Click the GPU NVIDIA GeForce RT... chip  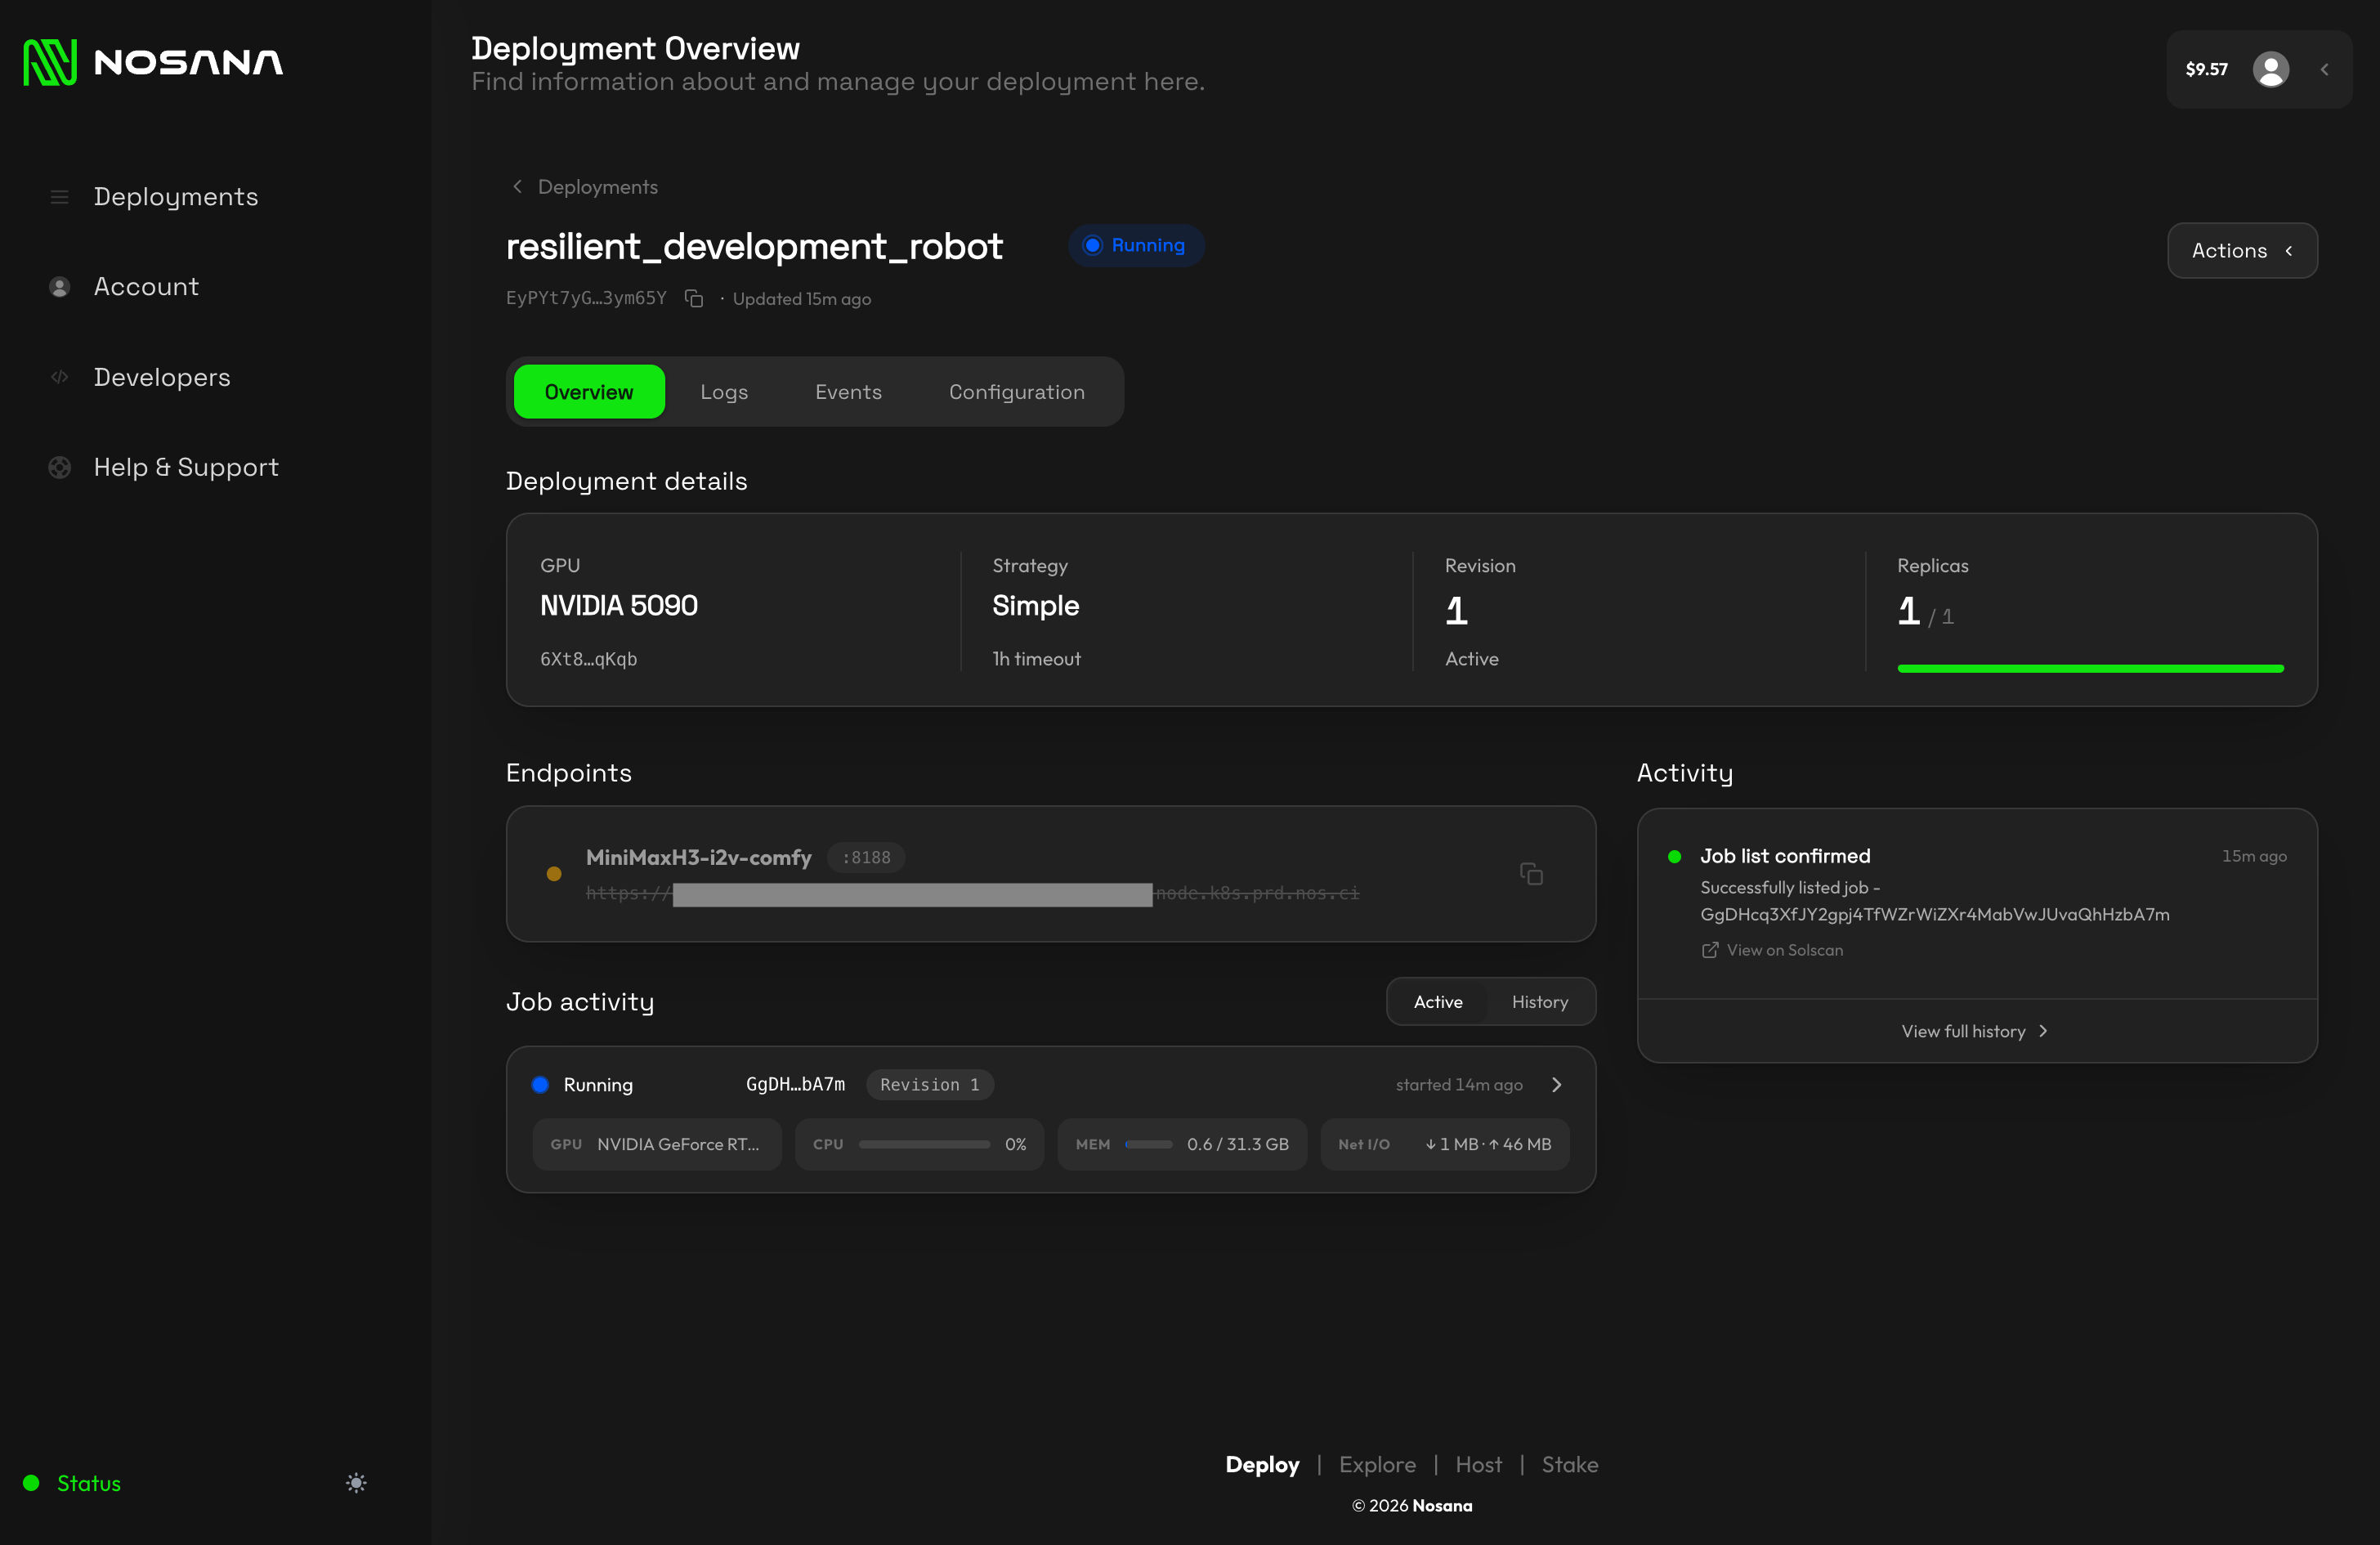(x=656, y=1144)
